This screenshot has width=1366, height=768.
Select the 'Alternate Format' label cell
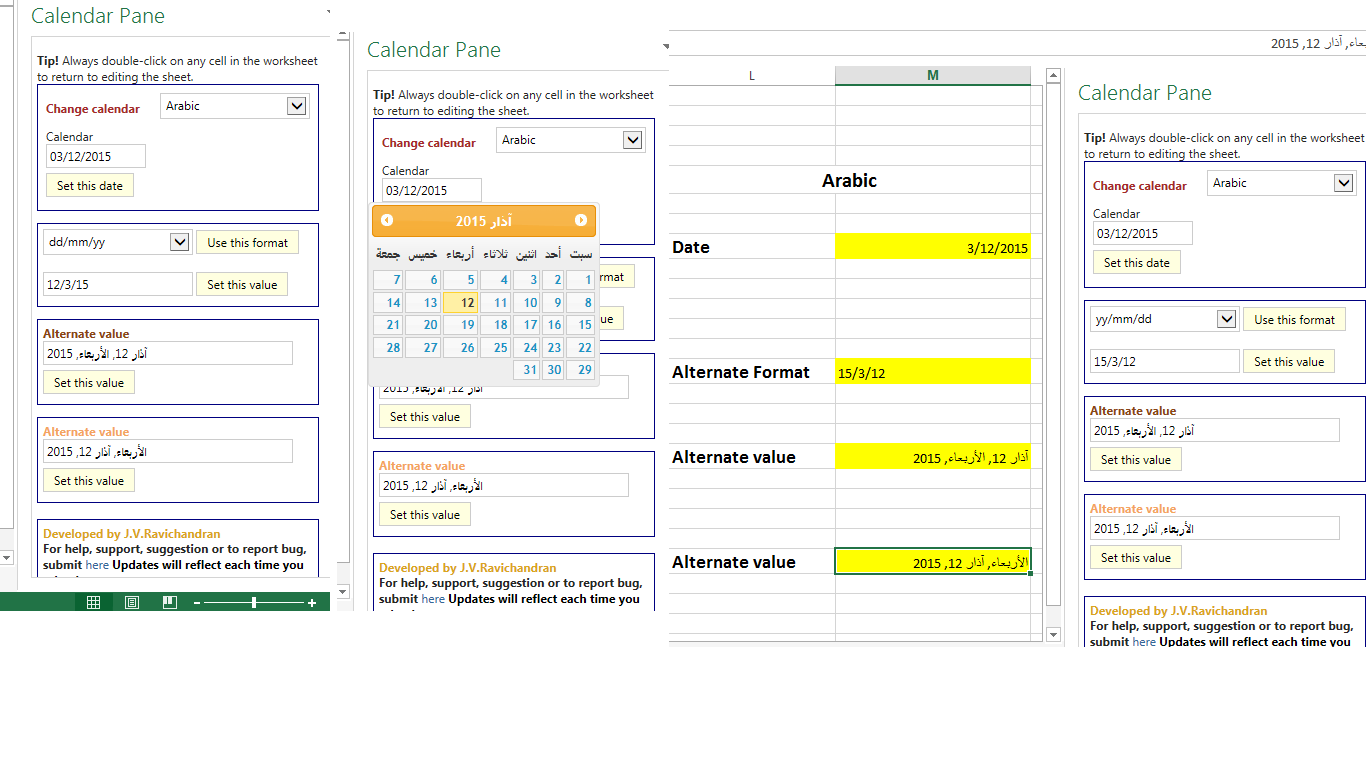click(x=752, y=372)
